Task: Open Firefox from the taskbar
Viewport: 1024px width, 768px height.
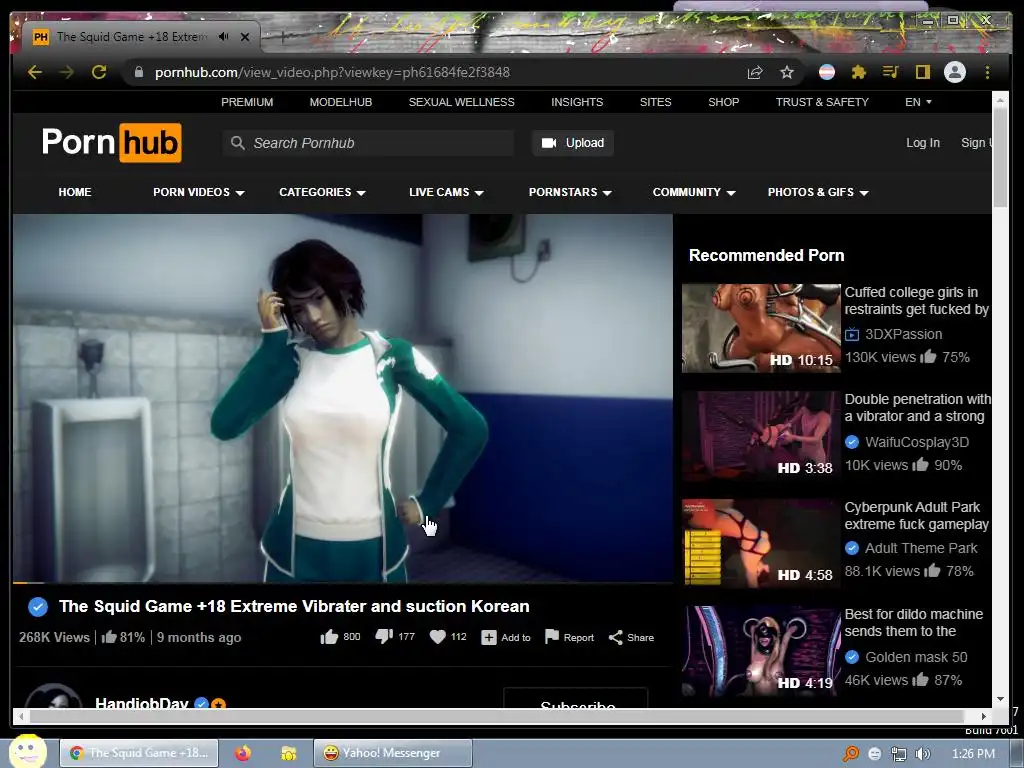Action: tap(243, 753)
